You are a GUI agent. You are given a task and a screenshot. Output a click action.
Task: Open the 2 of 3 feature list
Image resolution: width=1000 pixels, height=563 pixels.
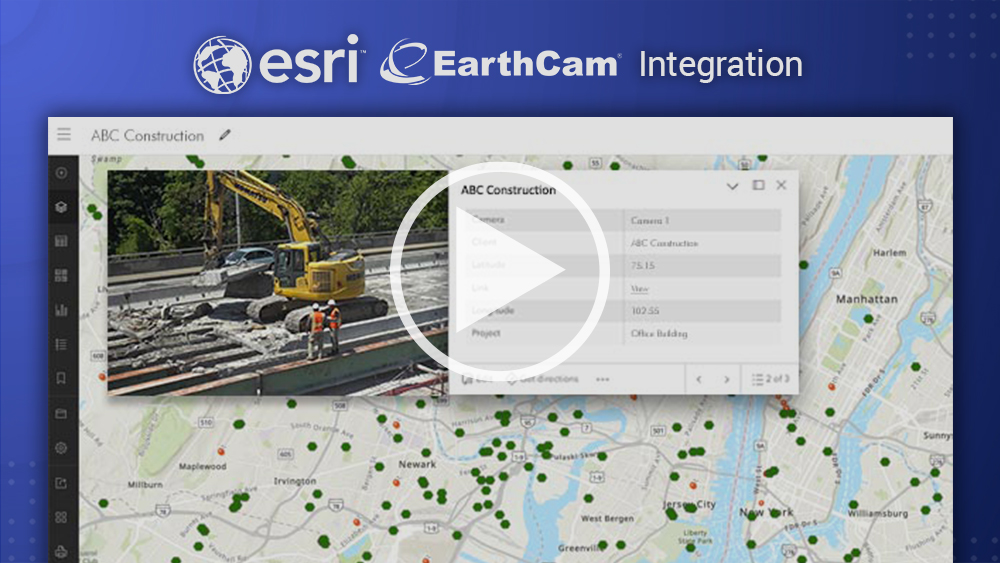770,379
